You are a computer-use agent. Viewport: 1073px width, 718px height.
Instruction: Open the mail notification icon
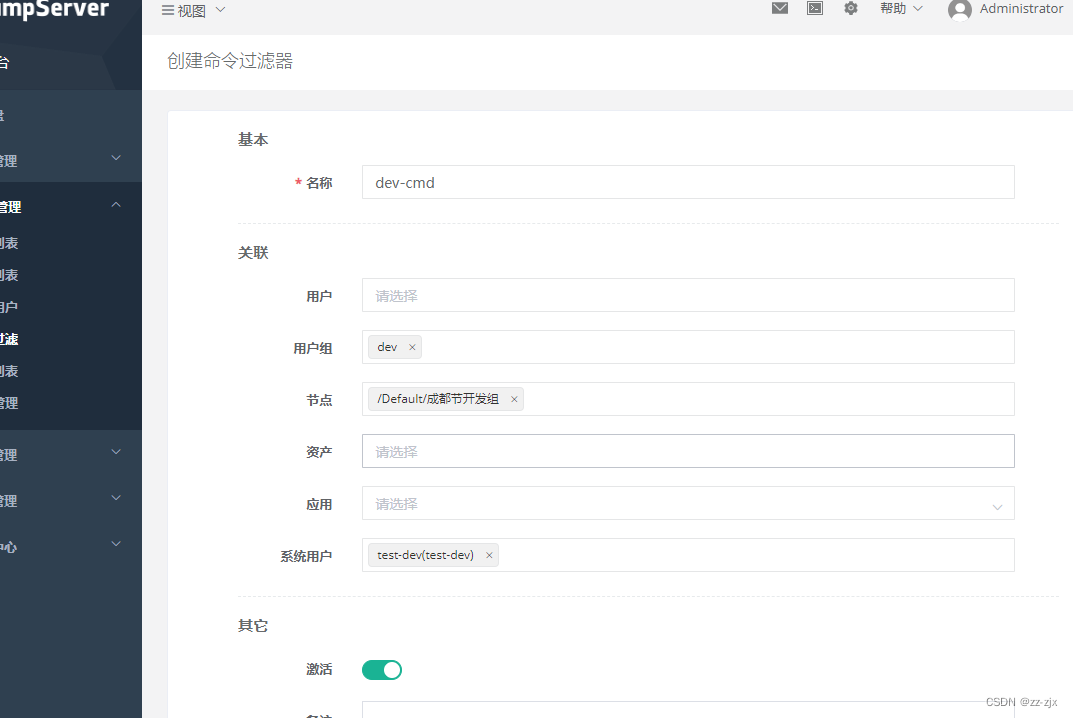click(x=780, y=9)
